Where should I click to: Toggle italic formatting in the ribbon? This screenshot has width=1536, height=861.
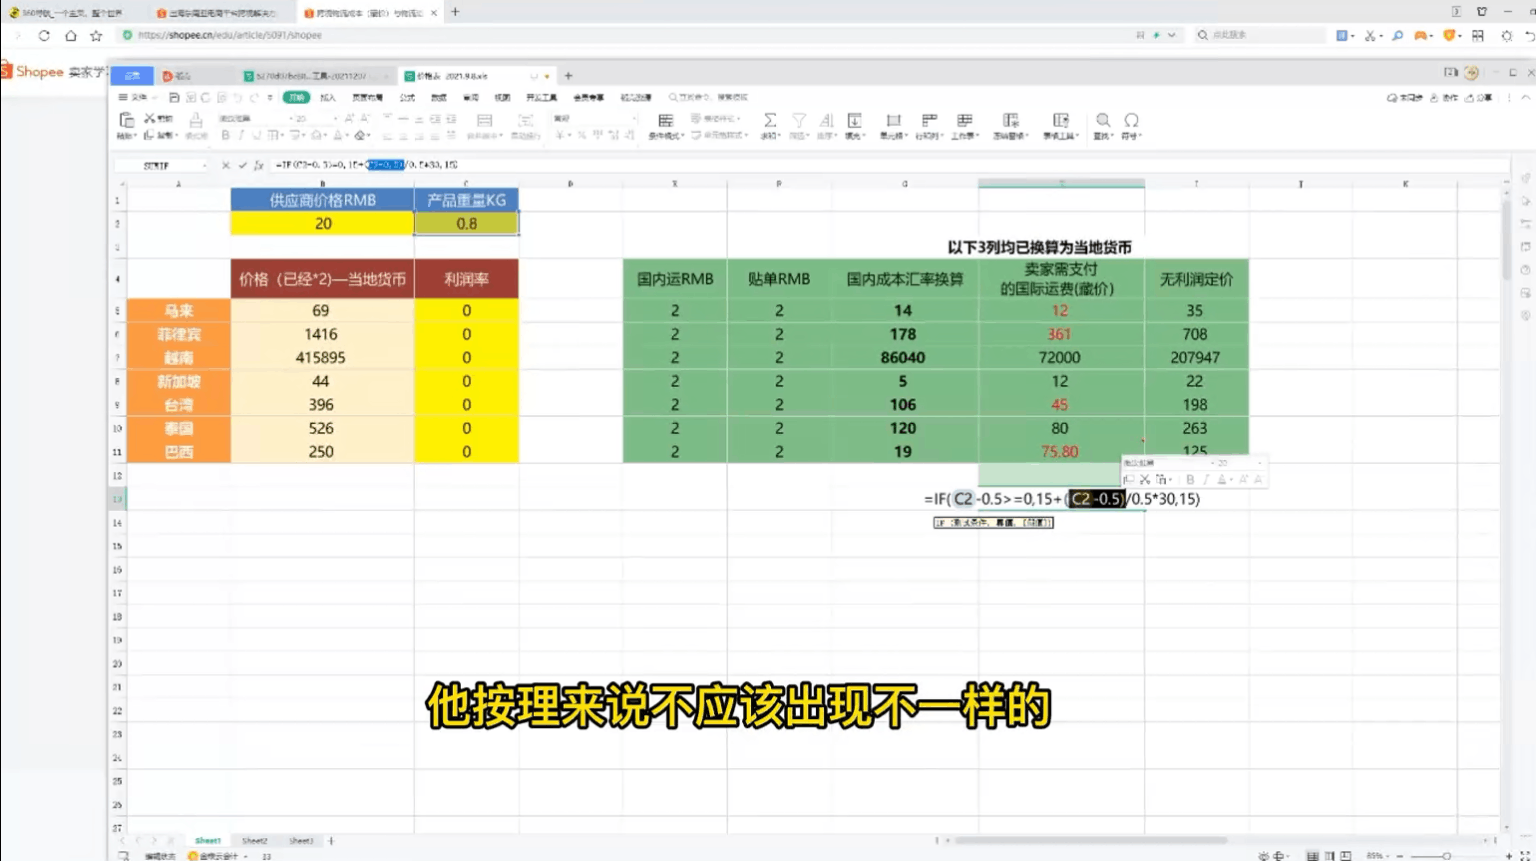point(240,135)
